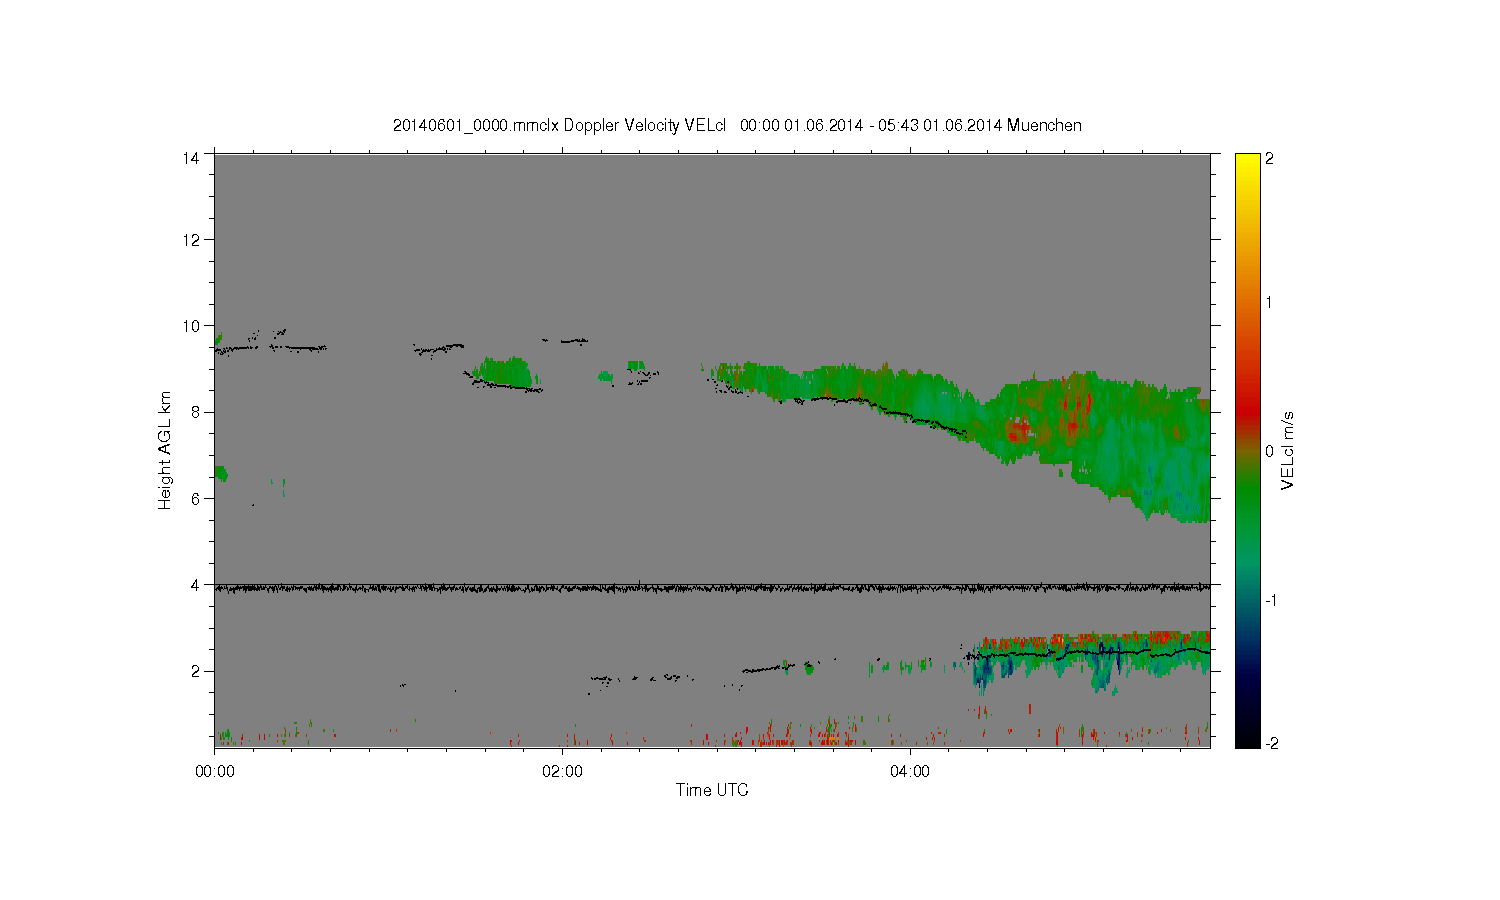
Task: Click the plot title text mentioning Muenchen
Action: [x=737, y=125]
